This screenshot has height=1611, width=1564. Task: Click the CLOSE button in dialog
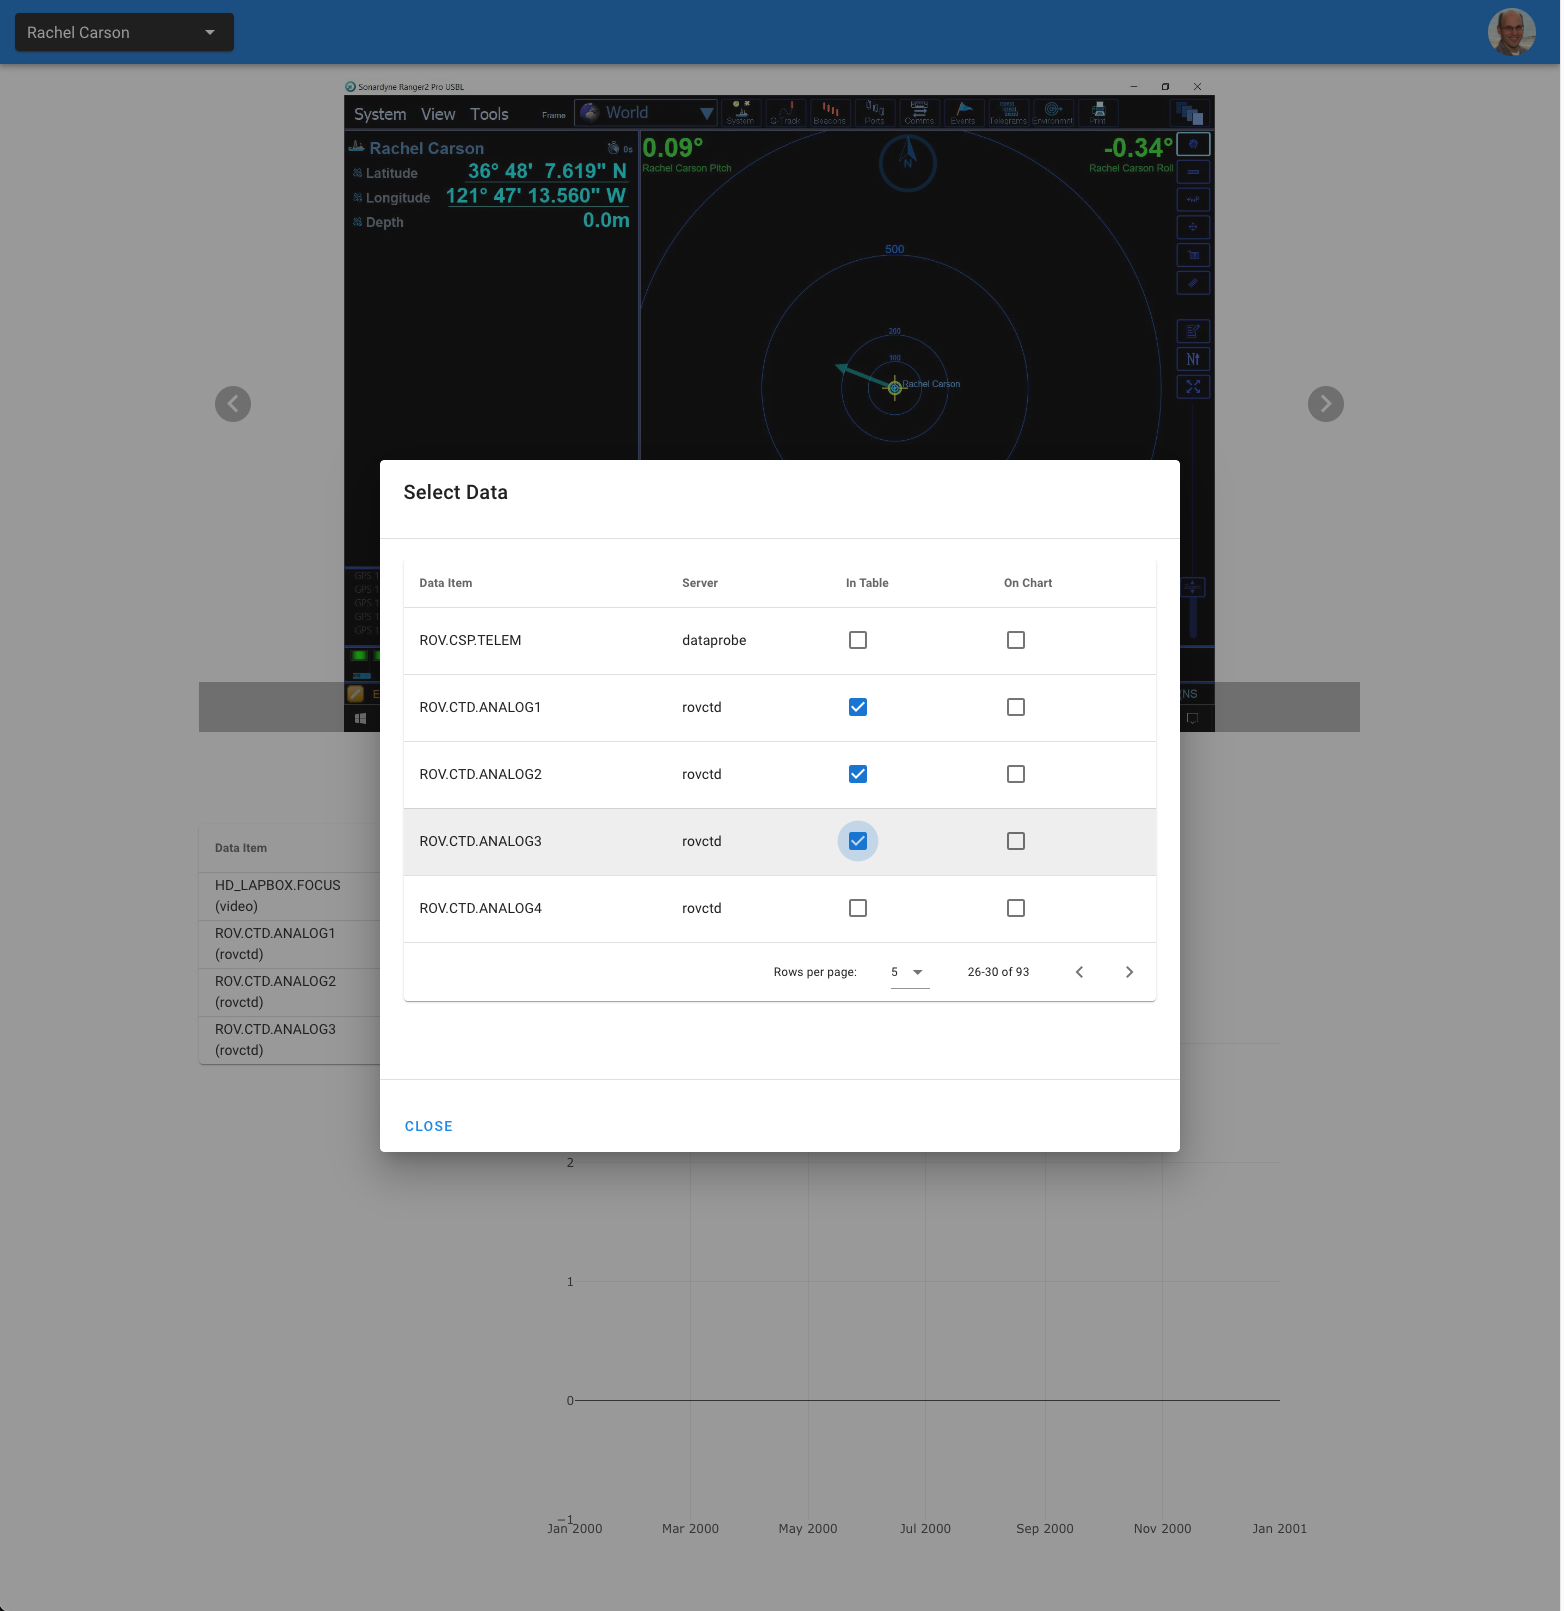click(x=429, y=1126)
